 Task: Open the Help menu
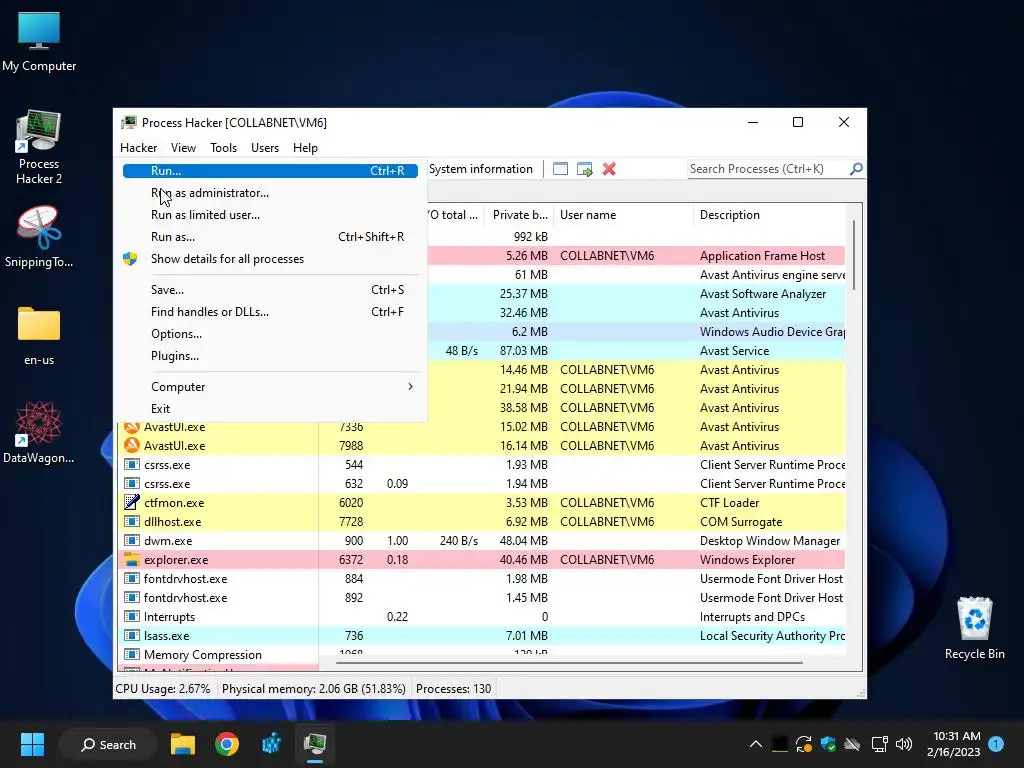[305, 148]
